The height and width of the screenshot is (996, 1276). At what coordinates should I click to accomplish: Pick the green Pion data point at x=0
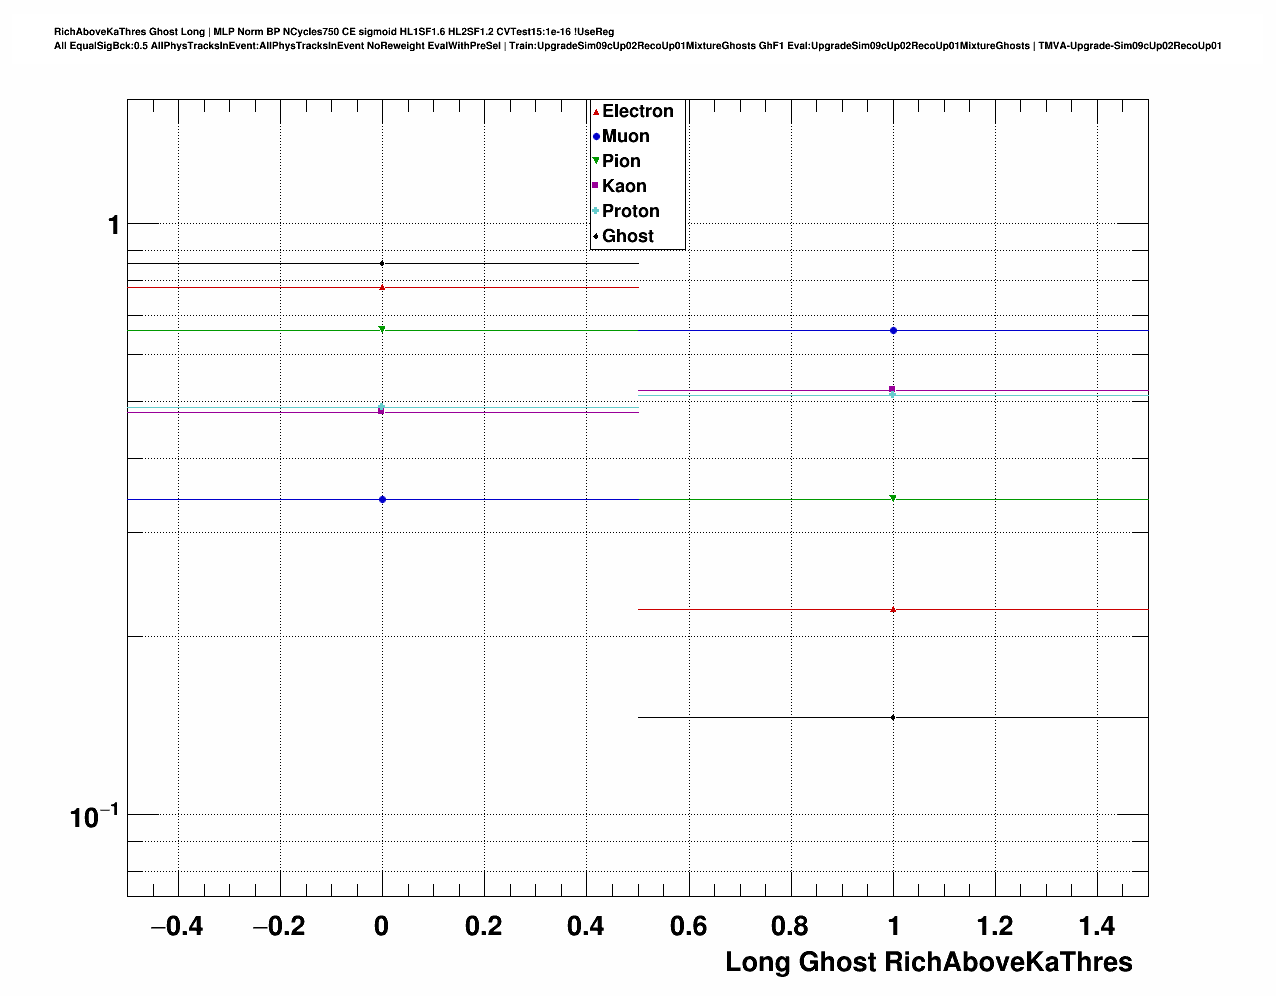tap(382, 329)
